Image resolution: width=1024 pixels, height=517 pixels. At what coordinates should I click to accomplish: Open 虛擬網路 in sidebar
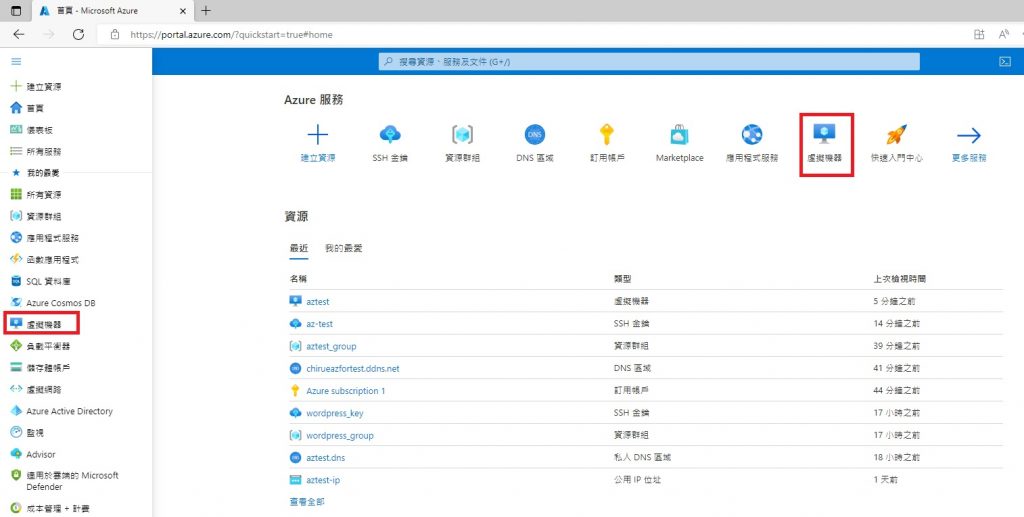click(x=44, y=389)
